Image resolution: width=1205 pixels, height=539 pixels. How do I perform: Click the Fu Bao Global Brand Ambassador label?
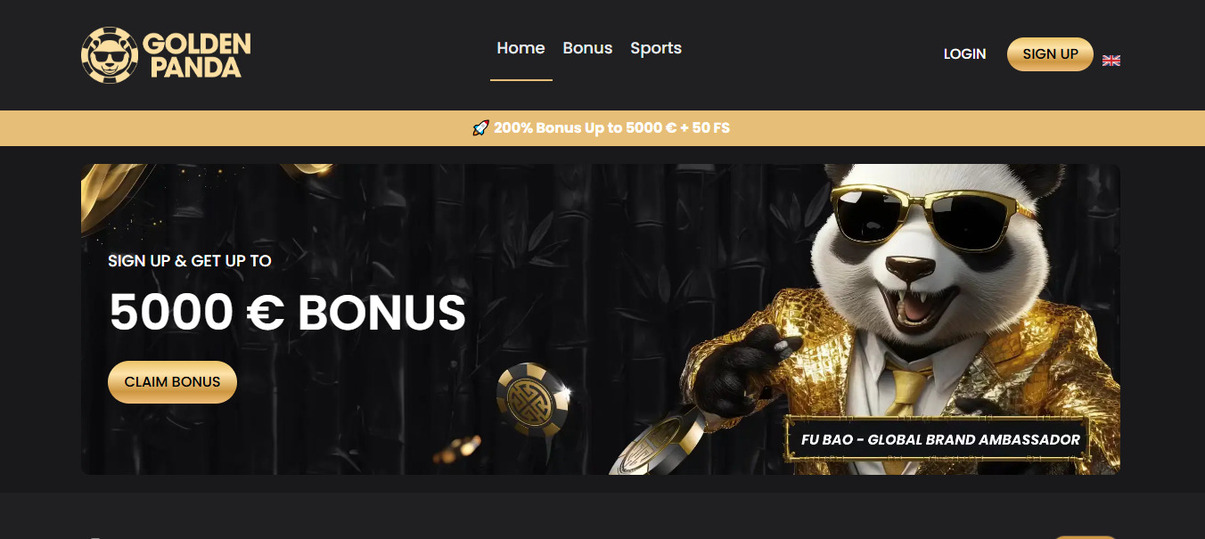[x=940, y=439]
